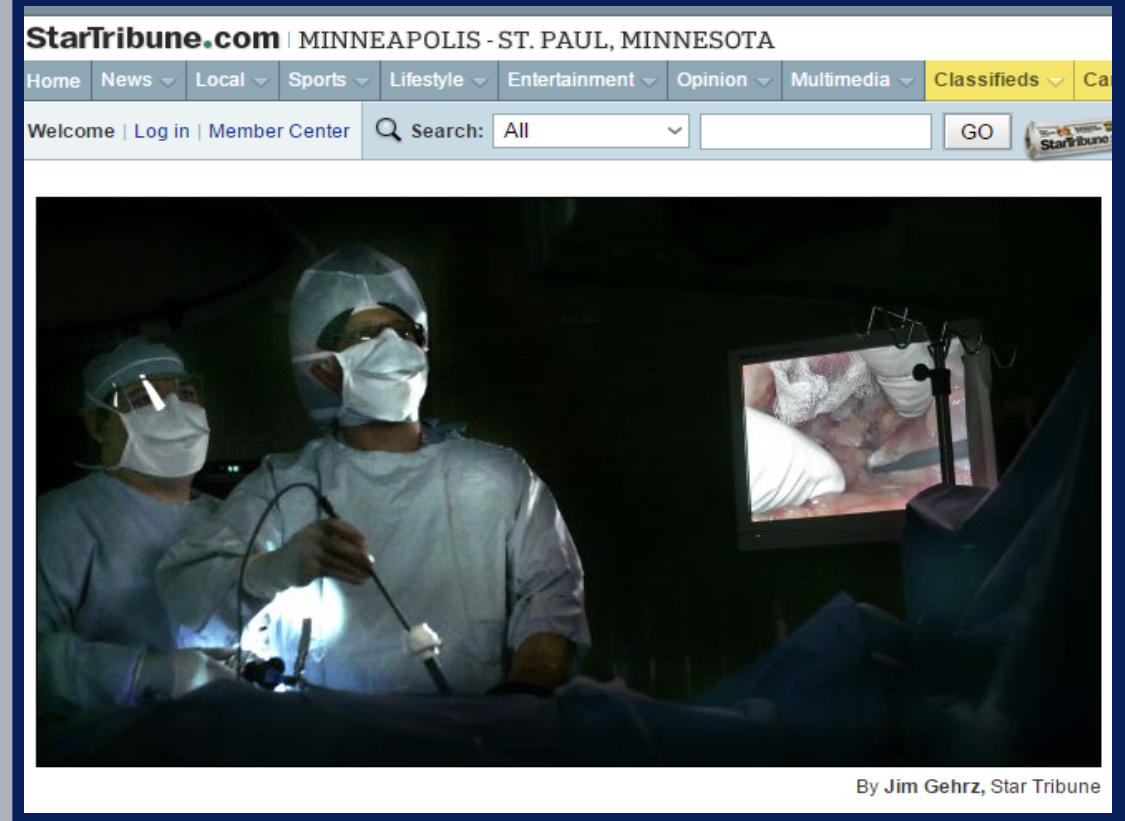The image size is (1125, 821).
Task: Click the magnifying glass search icon
Action: tap(388, 130)
